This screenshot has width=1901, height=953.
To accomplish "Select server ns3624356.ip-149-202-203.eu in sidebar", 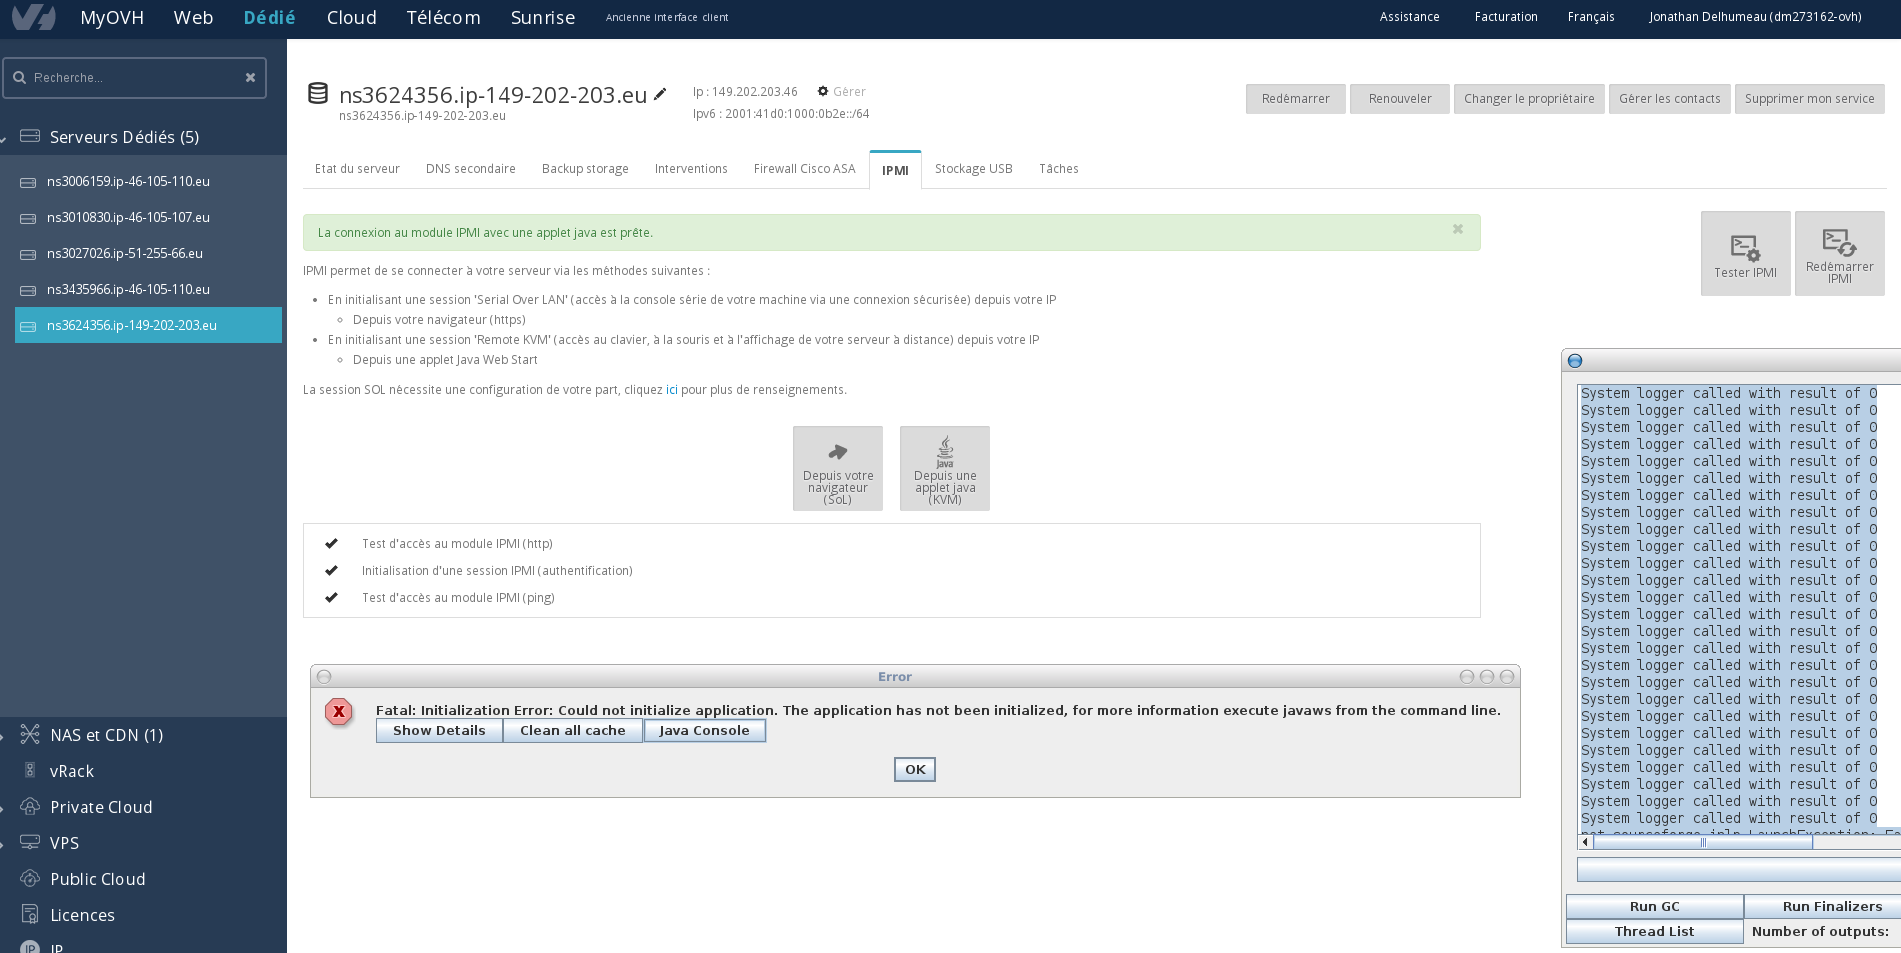I will coord(148,325).
